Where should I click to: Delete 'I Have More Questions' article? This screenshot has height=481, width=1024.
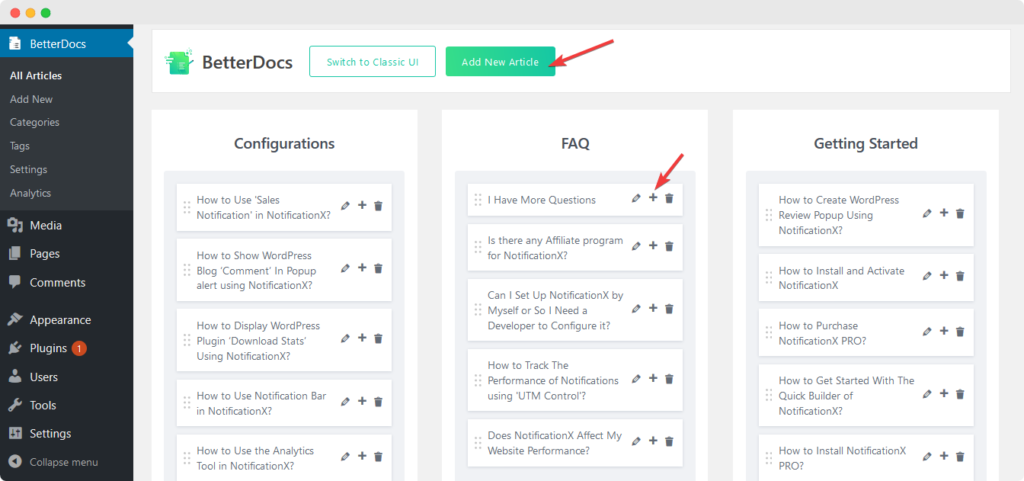[x=669, y=198]
